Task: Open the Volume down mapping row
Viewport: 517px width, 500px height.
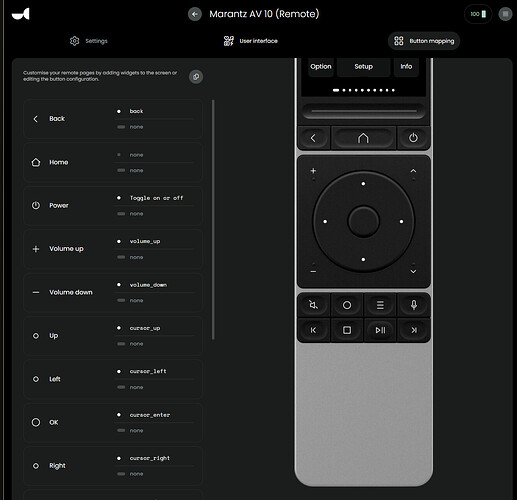Action: [x=113, y=292]
